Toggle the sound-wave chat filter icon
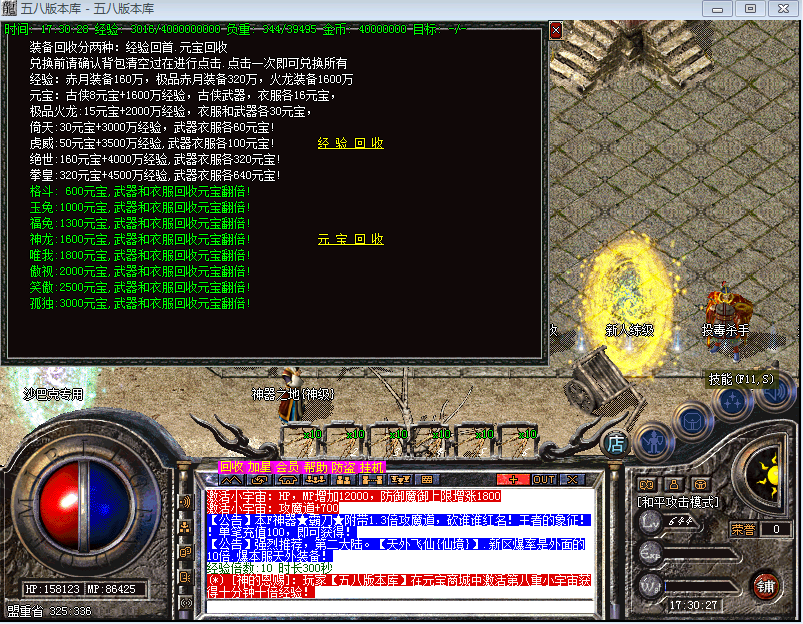The image size is (803, 624). pos(185,502)
